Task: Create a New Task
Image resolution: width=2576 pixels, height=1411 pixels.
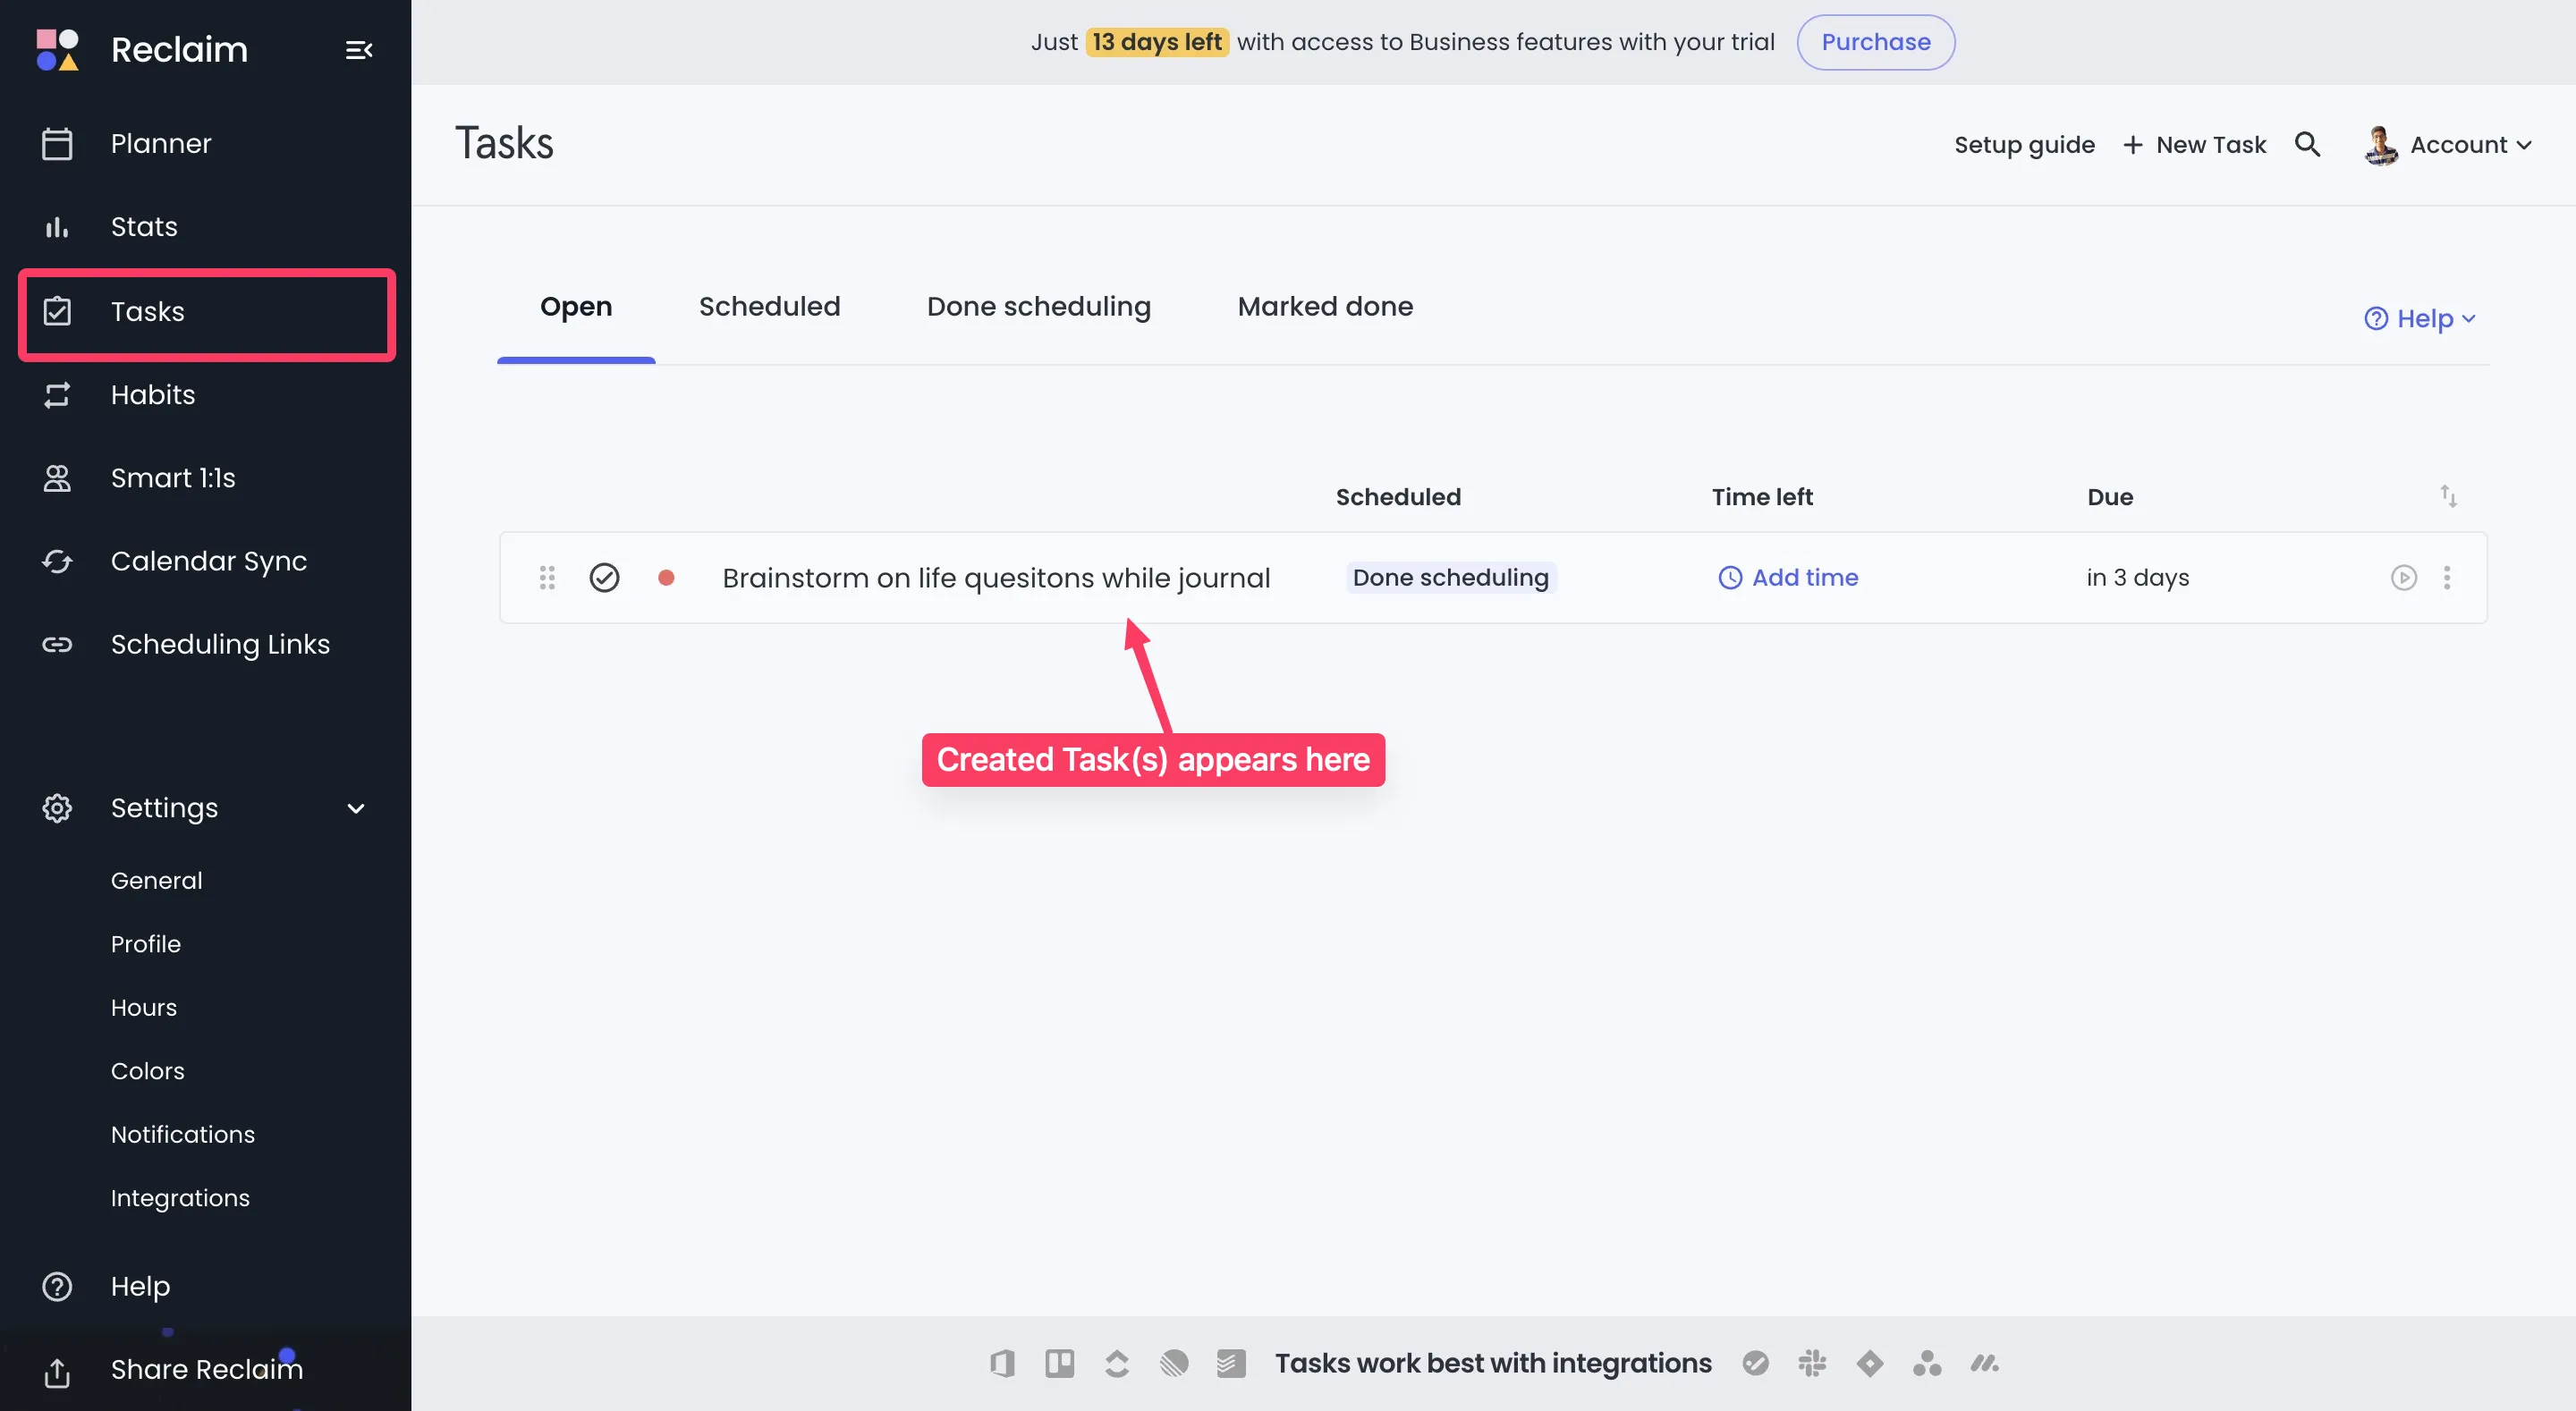Action: coord(2195,145)
